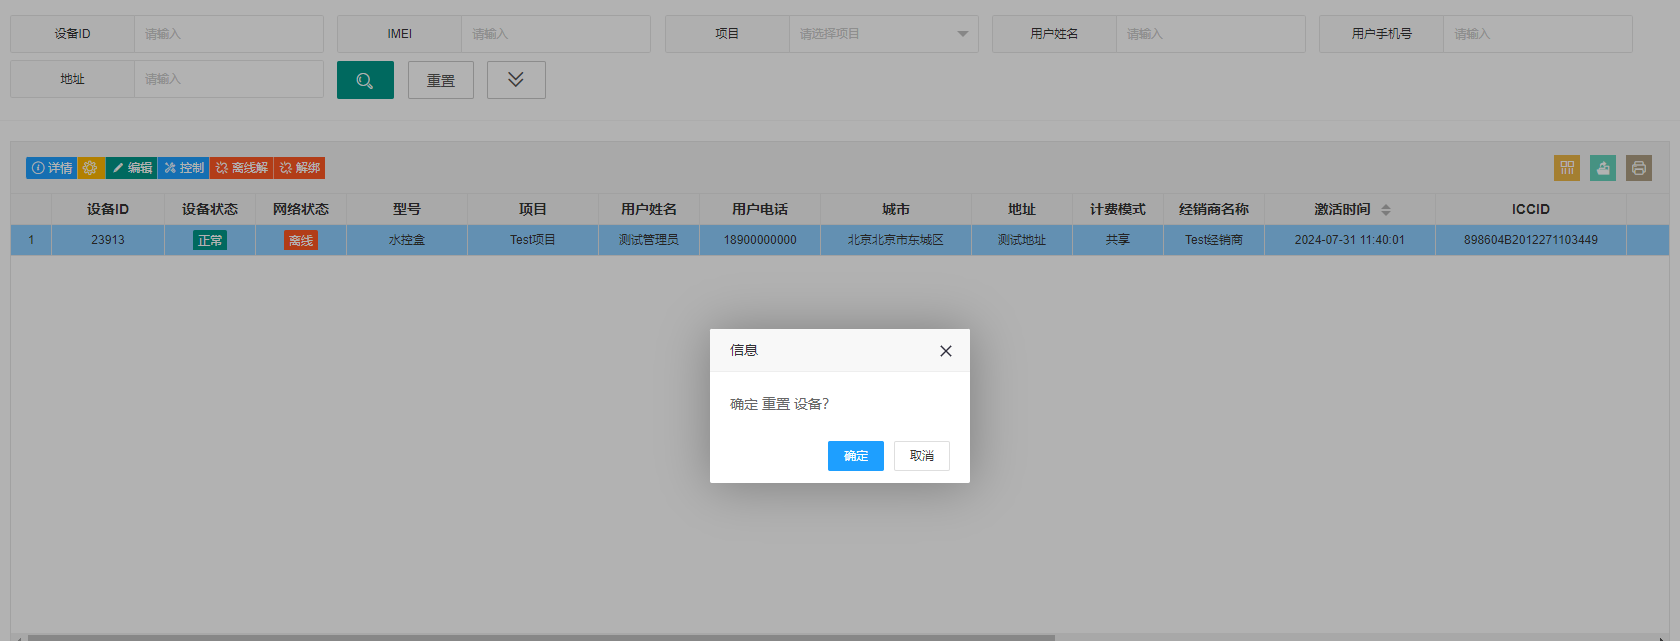Click the 用户电话 column header

click(x=760, y=209)
